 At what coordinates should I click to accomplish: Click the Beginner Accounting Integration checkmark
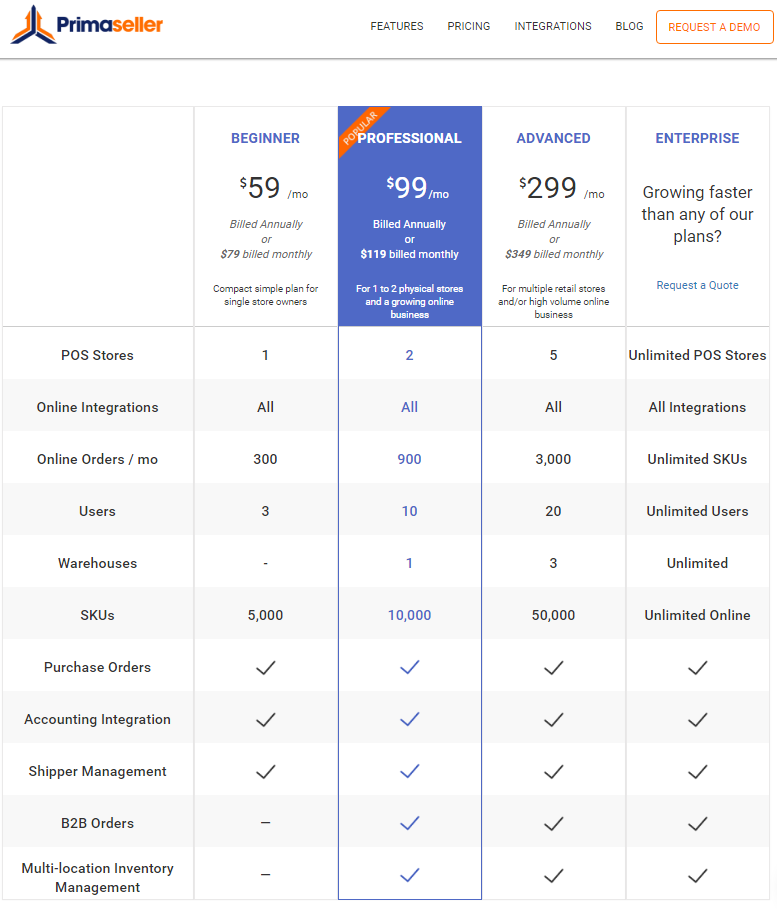pos(266,719)
